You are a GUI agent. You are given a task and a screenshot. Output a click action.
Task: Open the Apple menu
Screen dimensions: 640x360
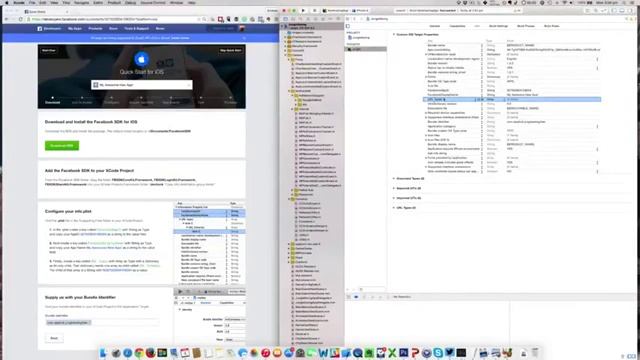pyautogui.click(x=7, y=2)
